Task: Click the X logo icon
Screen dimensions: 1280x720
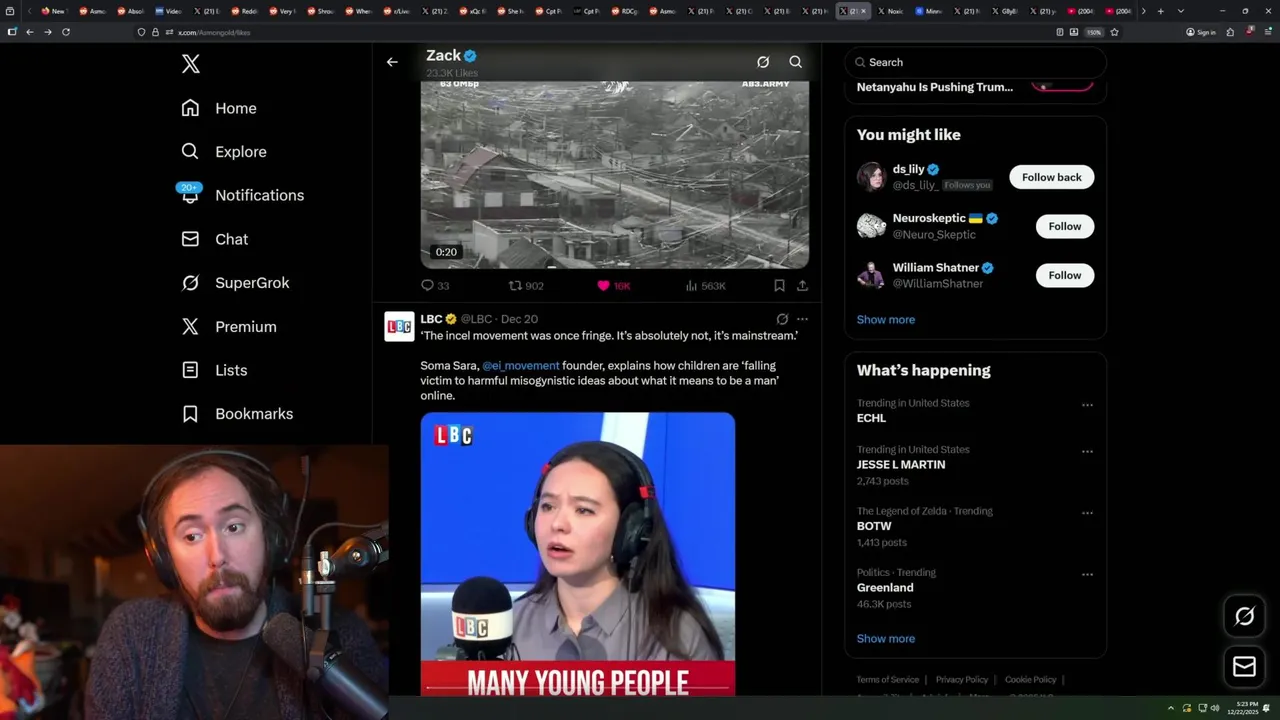Action: point(191,64)
